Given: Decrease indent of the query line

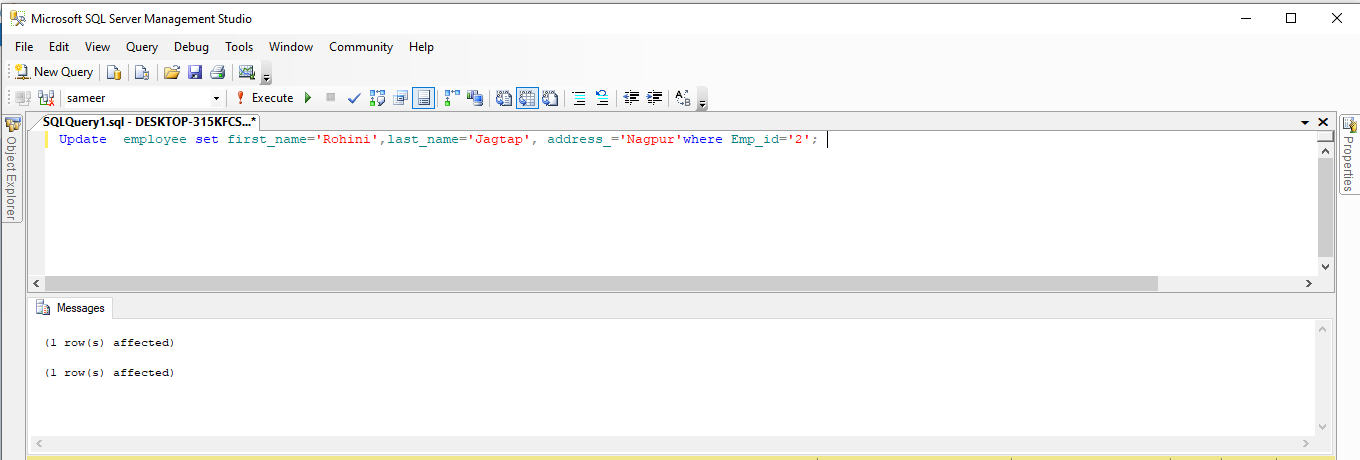Looking at the screenshot, I should [631, 98].
